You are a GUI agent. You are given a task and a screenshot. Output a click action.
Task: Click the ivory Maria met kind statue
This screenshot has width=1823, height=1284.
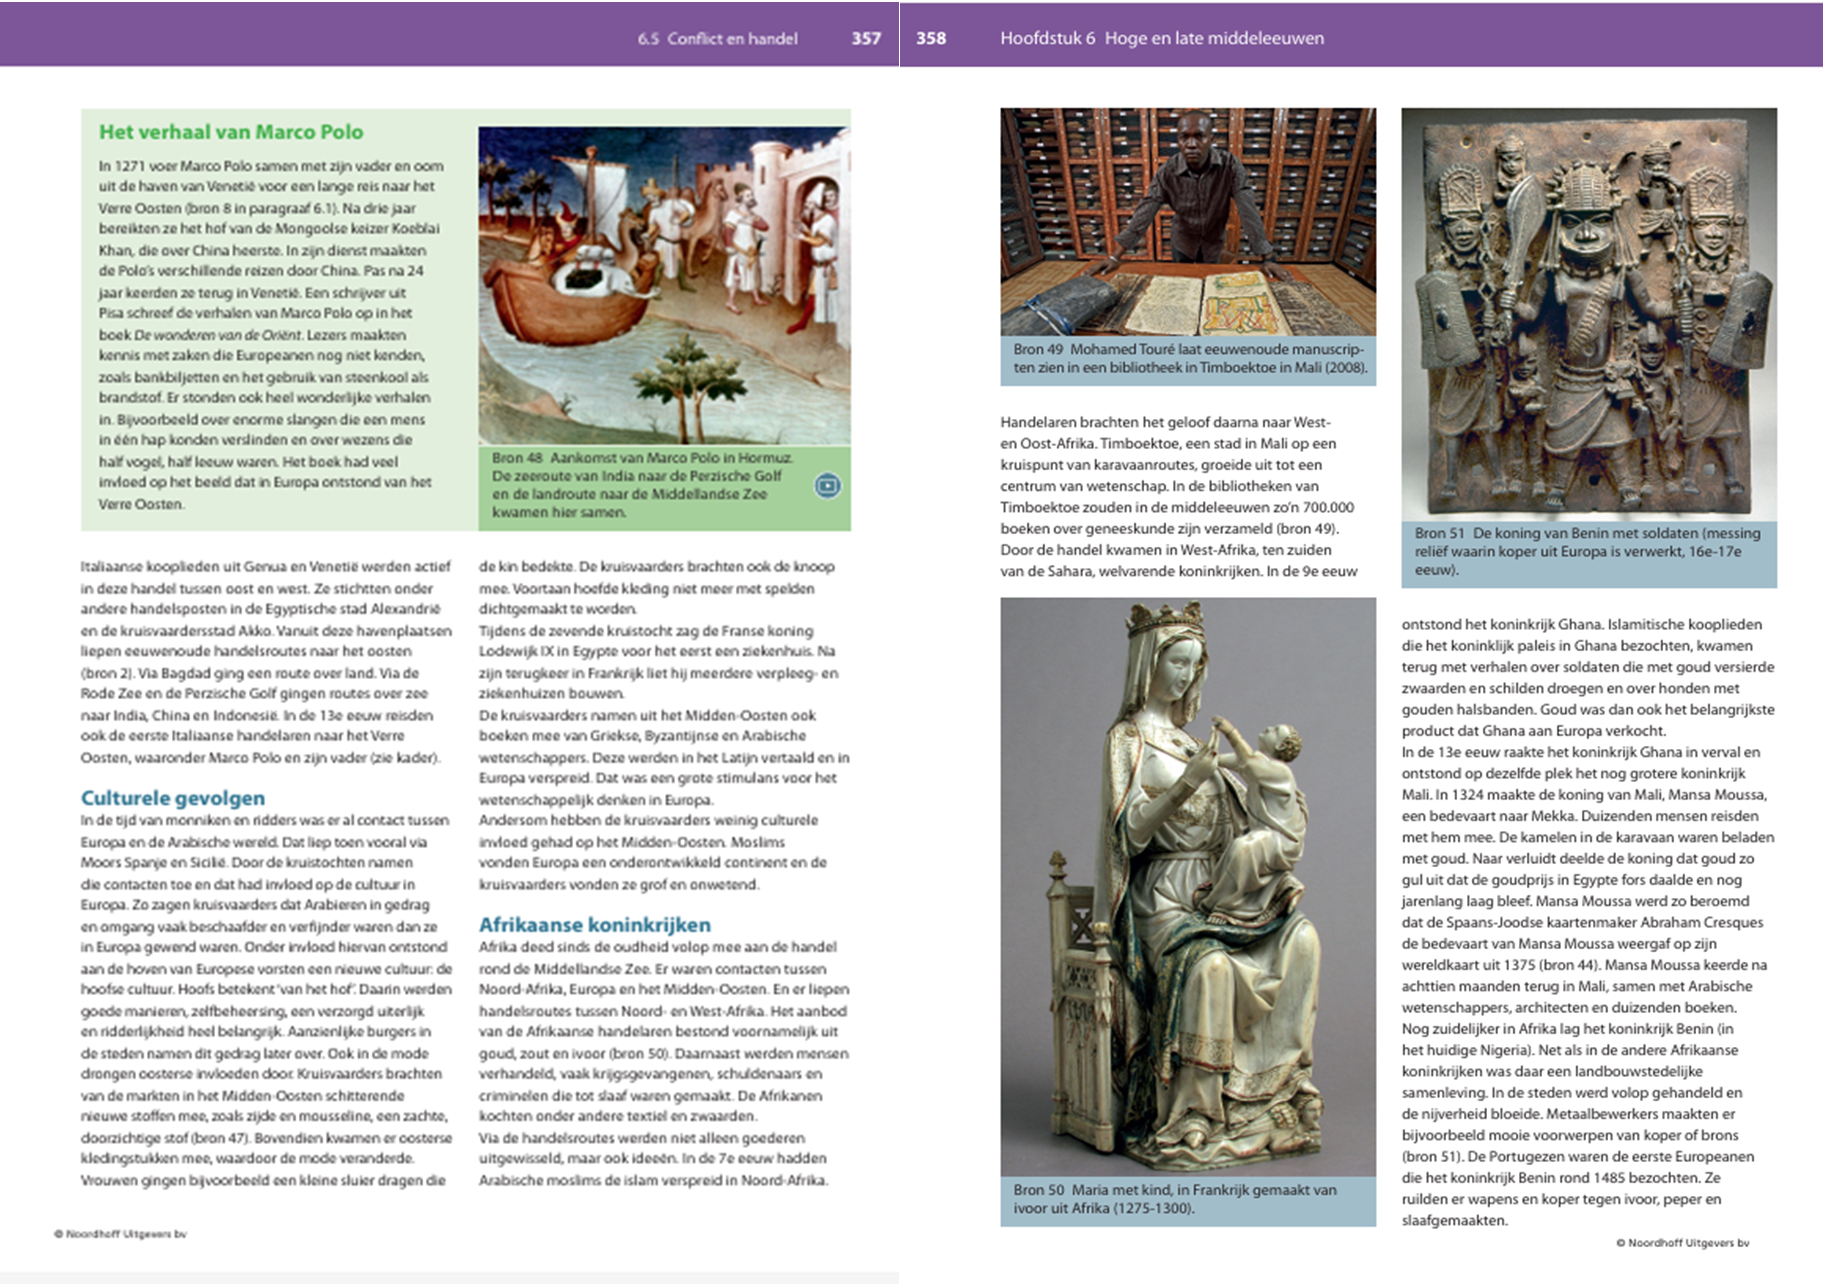click(x=1187, y=886)
